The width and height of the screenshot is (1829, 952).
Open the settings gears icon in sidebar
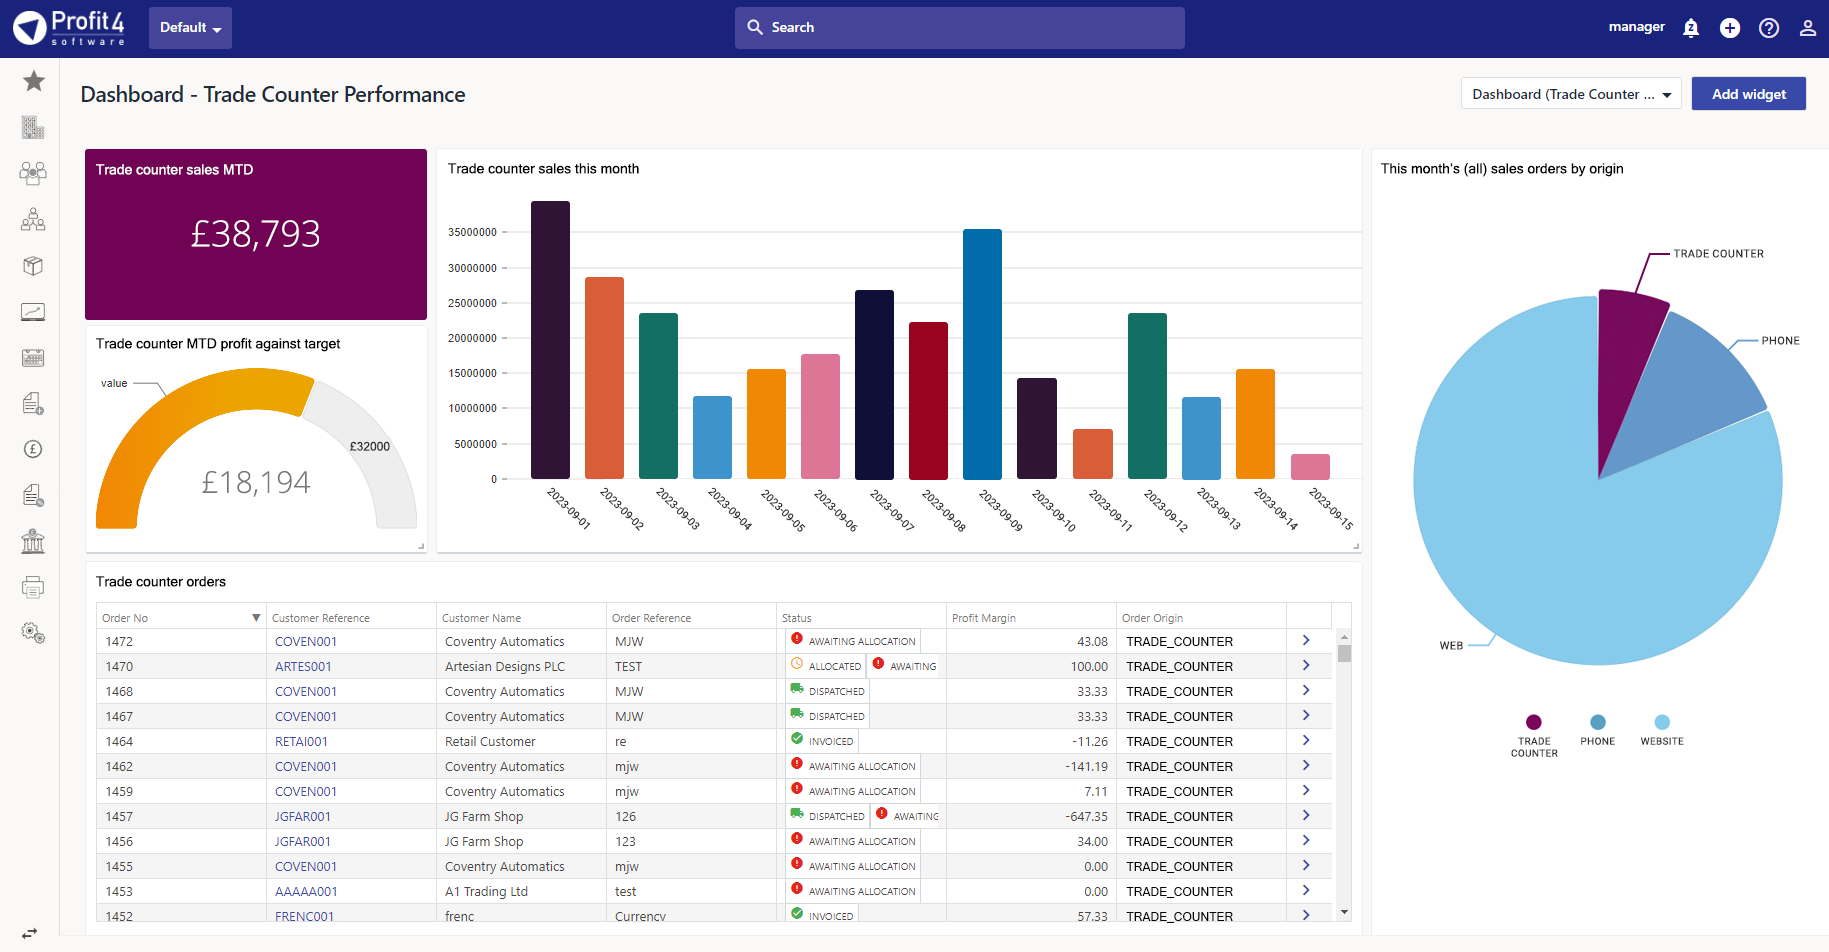[33, 633]
